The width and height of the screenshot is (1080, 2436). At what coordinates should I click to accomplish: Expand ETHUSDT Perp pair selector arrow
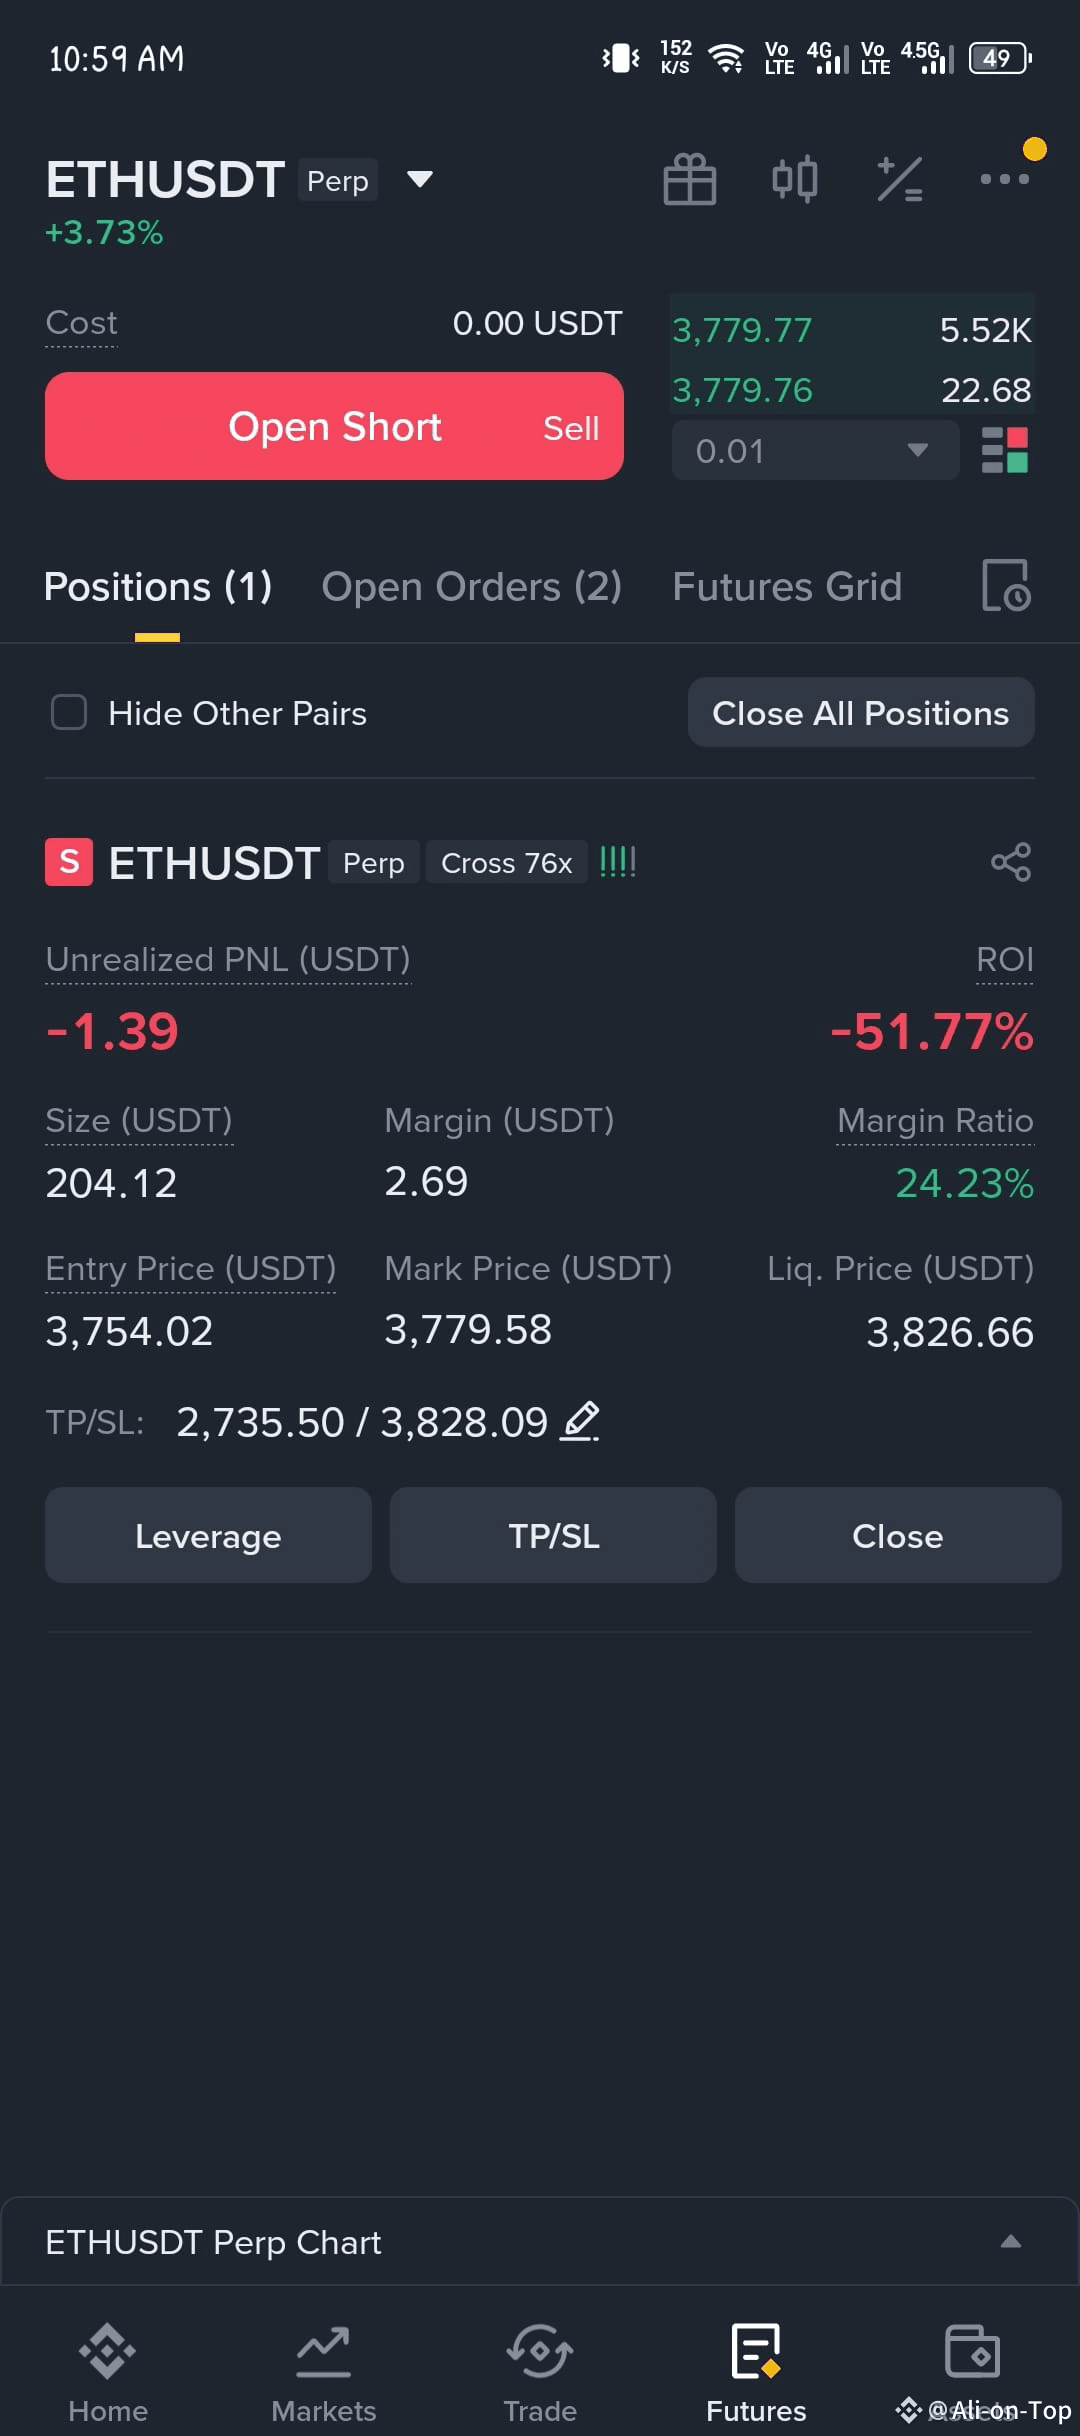pos(420,179)
